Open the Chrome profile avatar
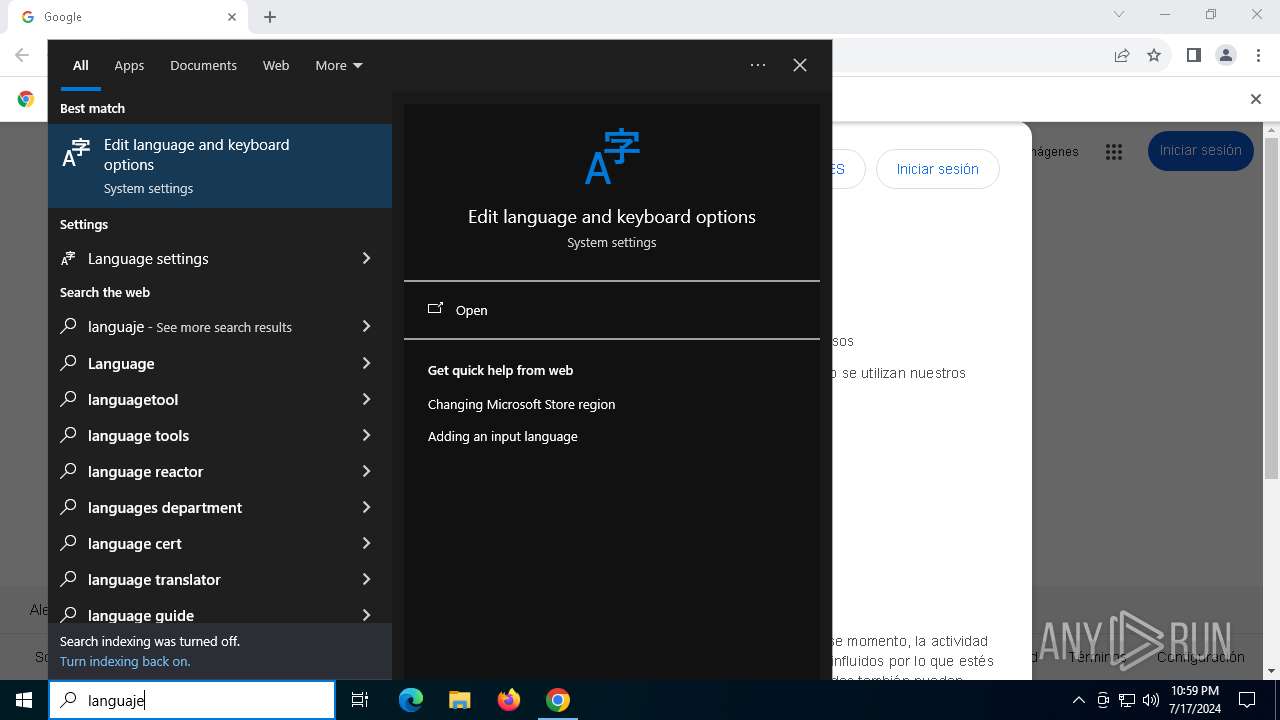Screen dimensions: 1280x720 pyautogui.click(x=1226, y=55)
